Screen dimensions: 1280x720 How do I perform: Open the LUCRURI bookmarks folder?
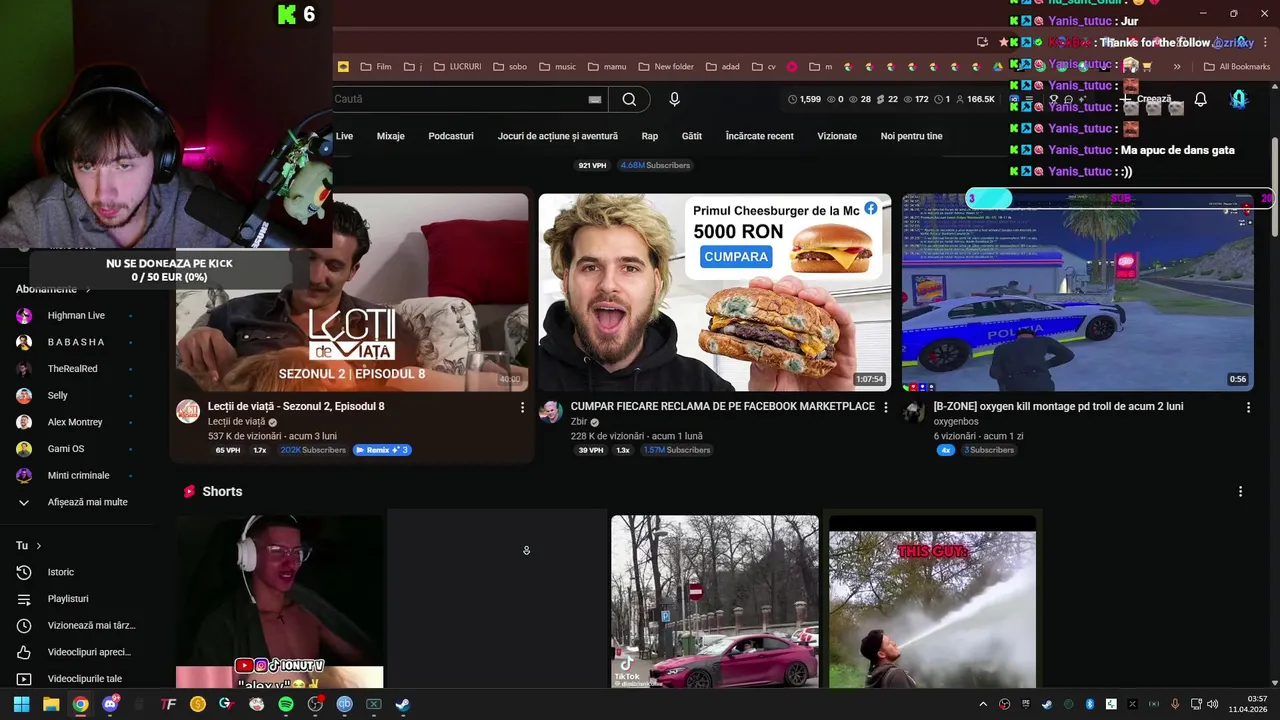click(456, 67)
